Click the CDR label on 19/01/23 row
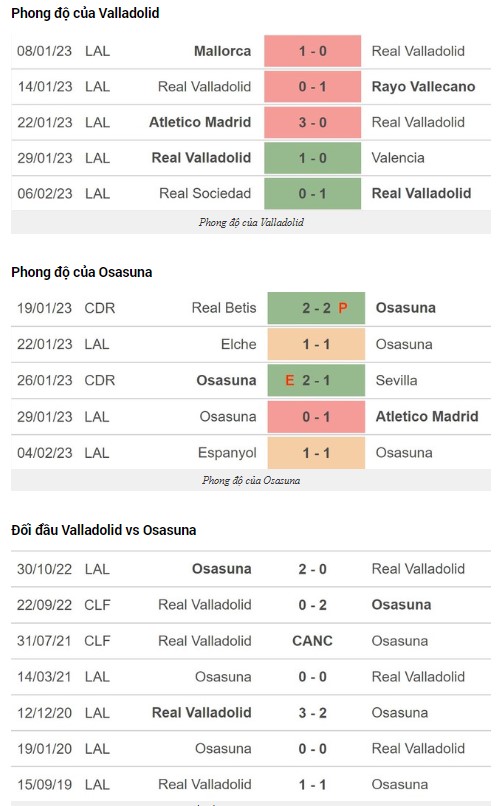Screen dimensions: 497x806 [x=100, y=308]
